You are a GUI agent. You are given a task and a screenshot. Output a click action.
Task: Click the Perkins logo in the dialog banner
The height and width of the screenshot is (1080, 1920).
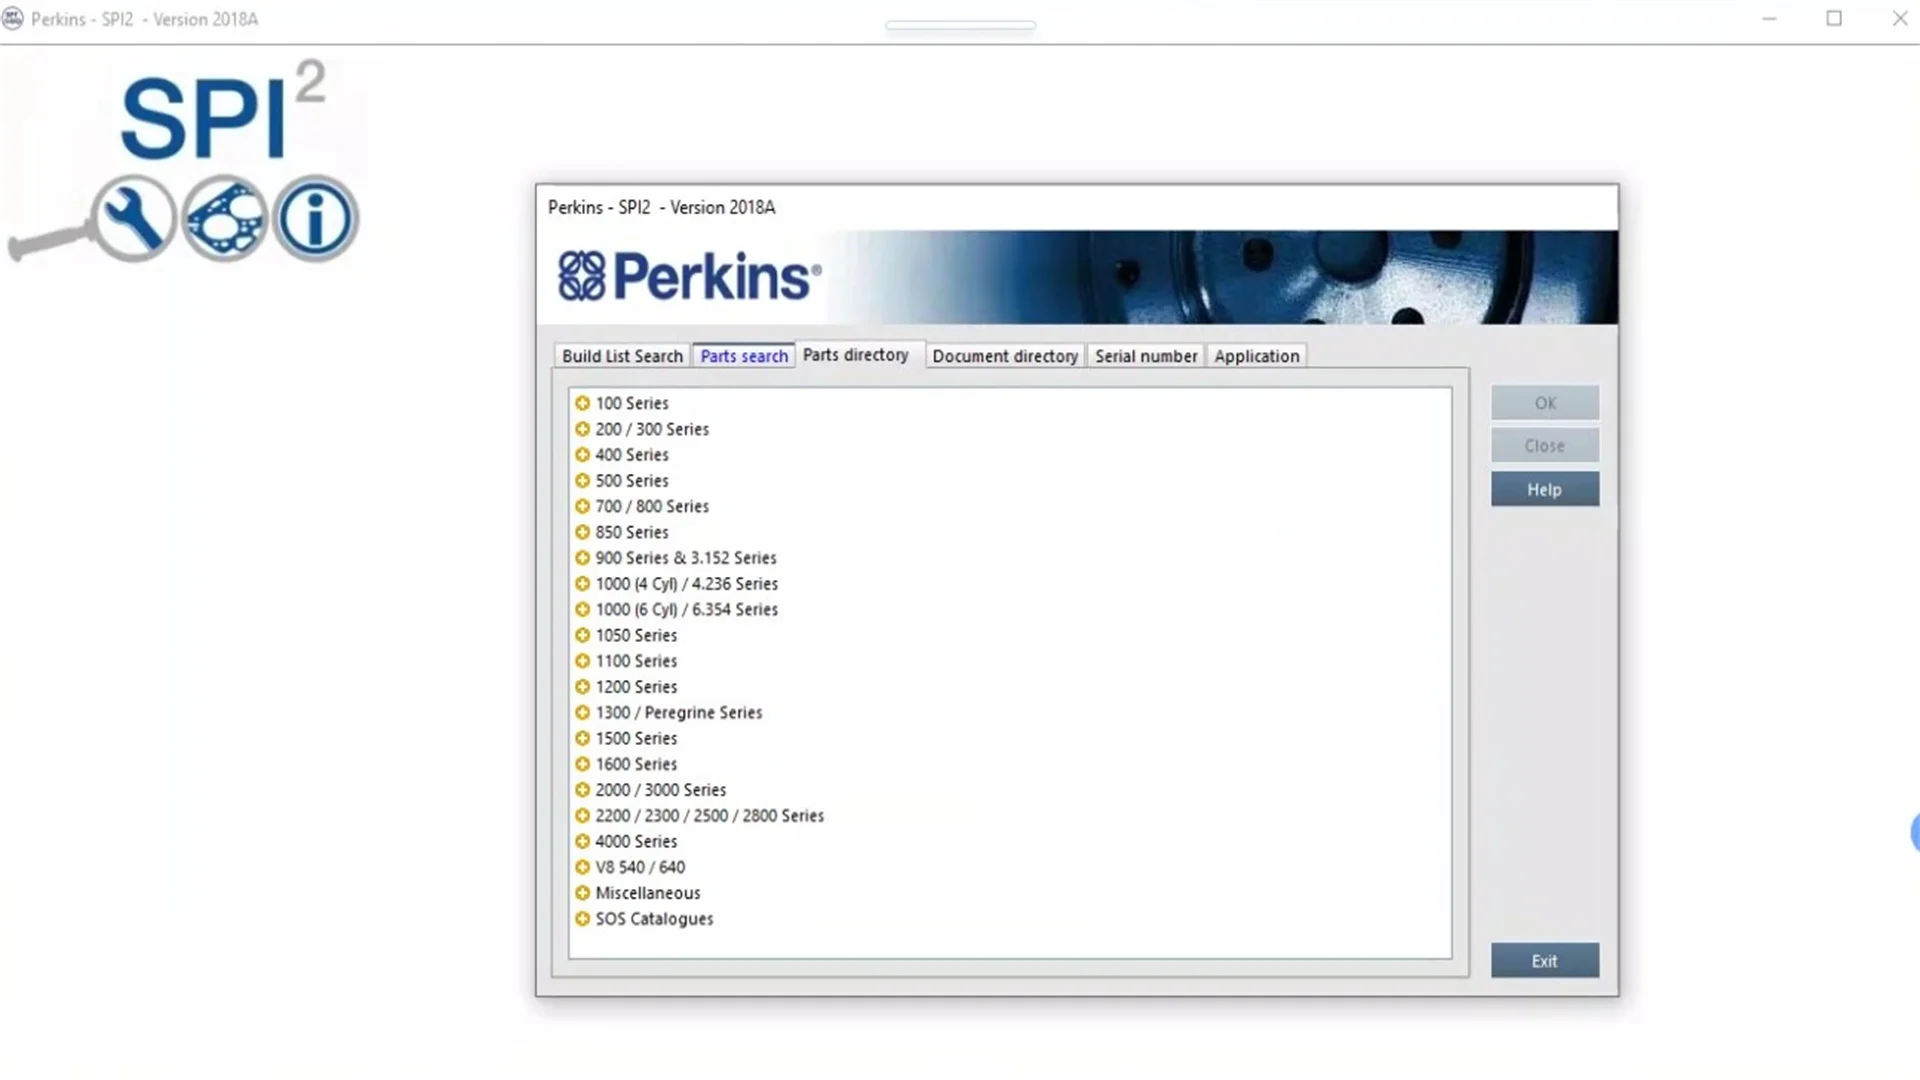tap(690, 276)
